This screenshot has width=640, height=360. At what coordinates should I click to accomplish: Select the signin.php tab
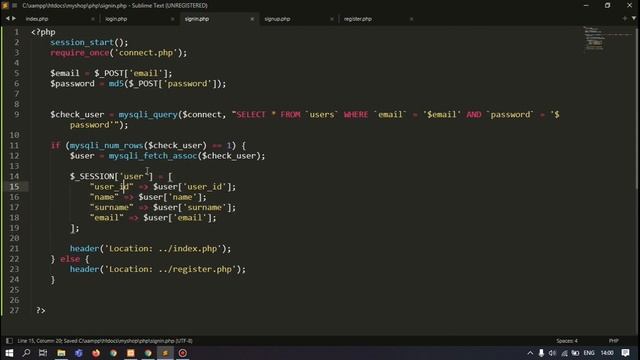click(197, 19)
